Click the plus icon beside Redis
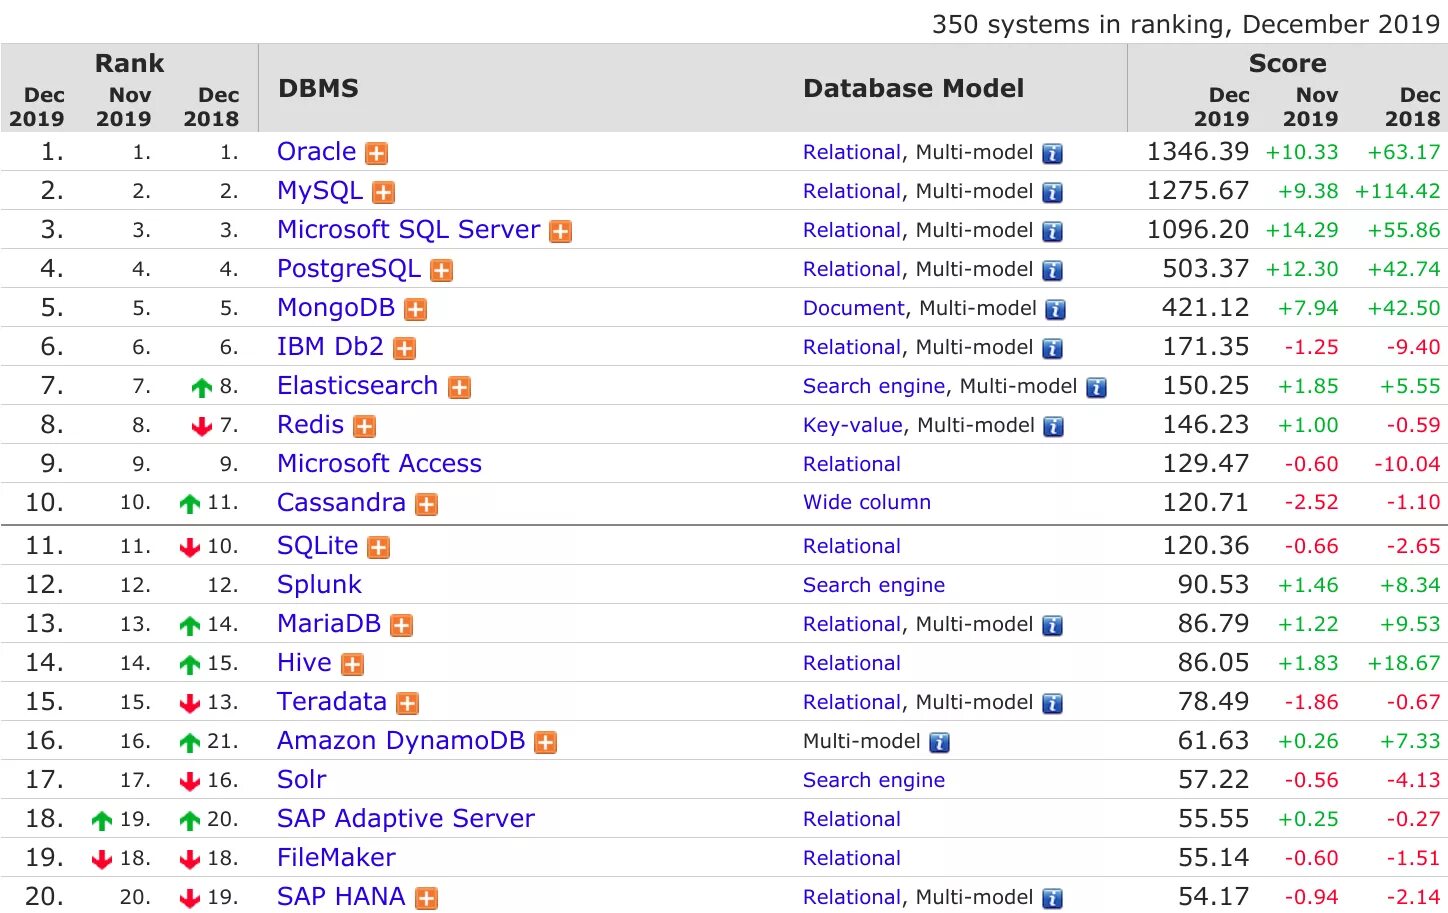This screenshot has width=1448, height=913. [365, 427]
